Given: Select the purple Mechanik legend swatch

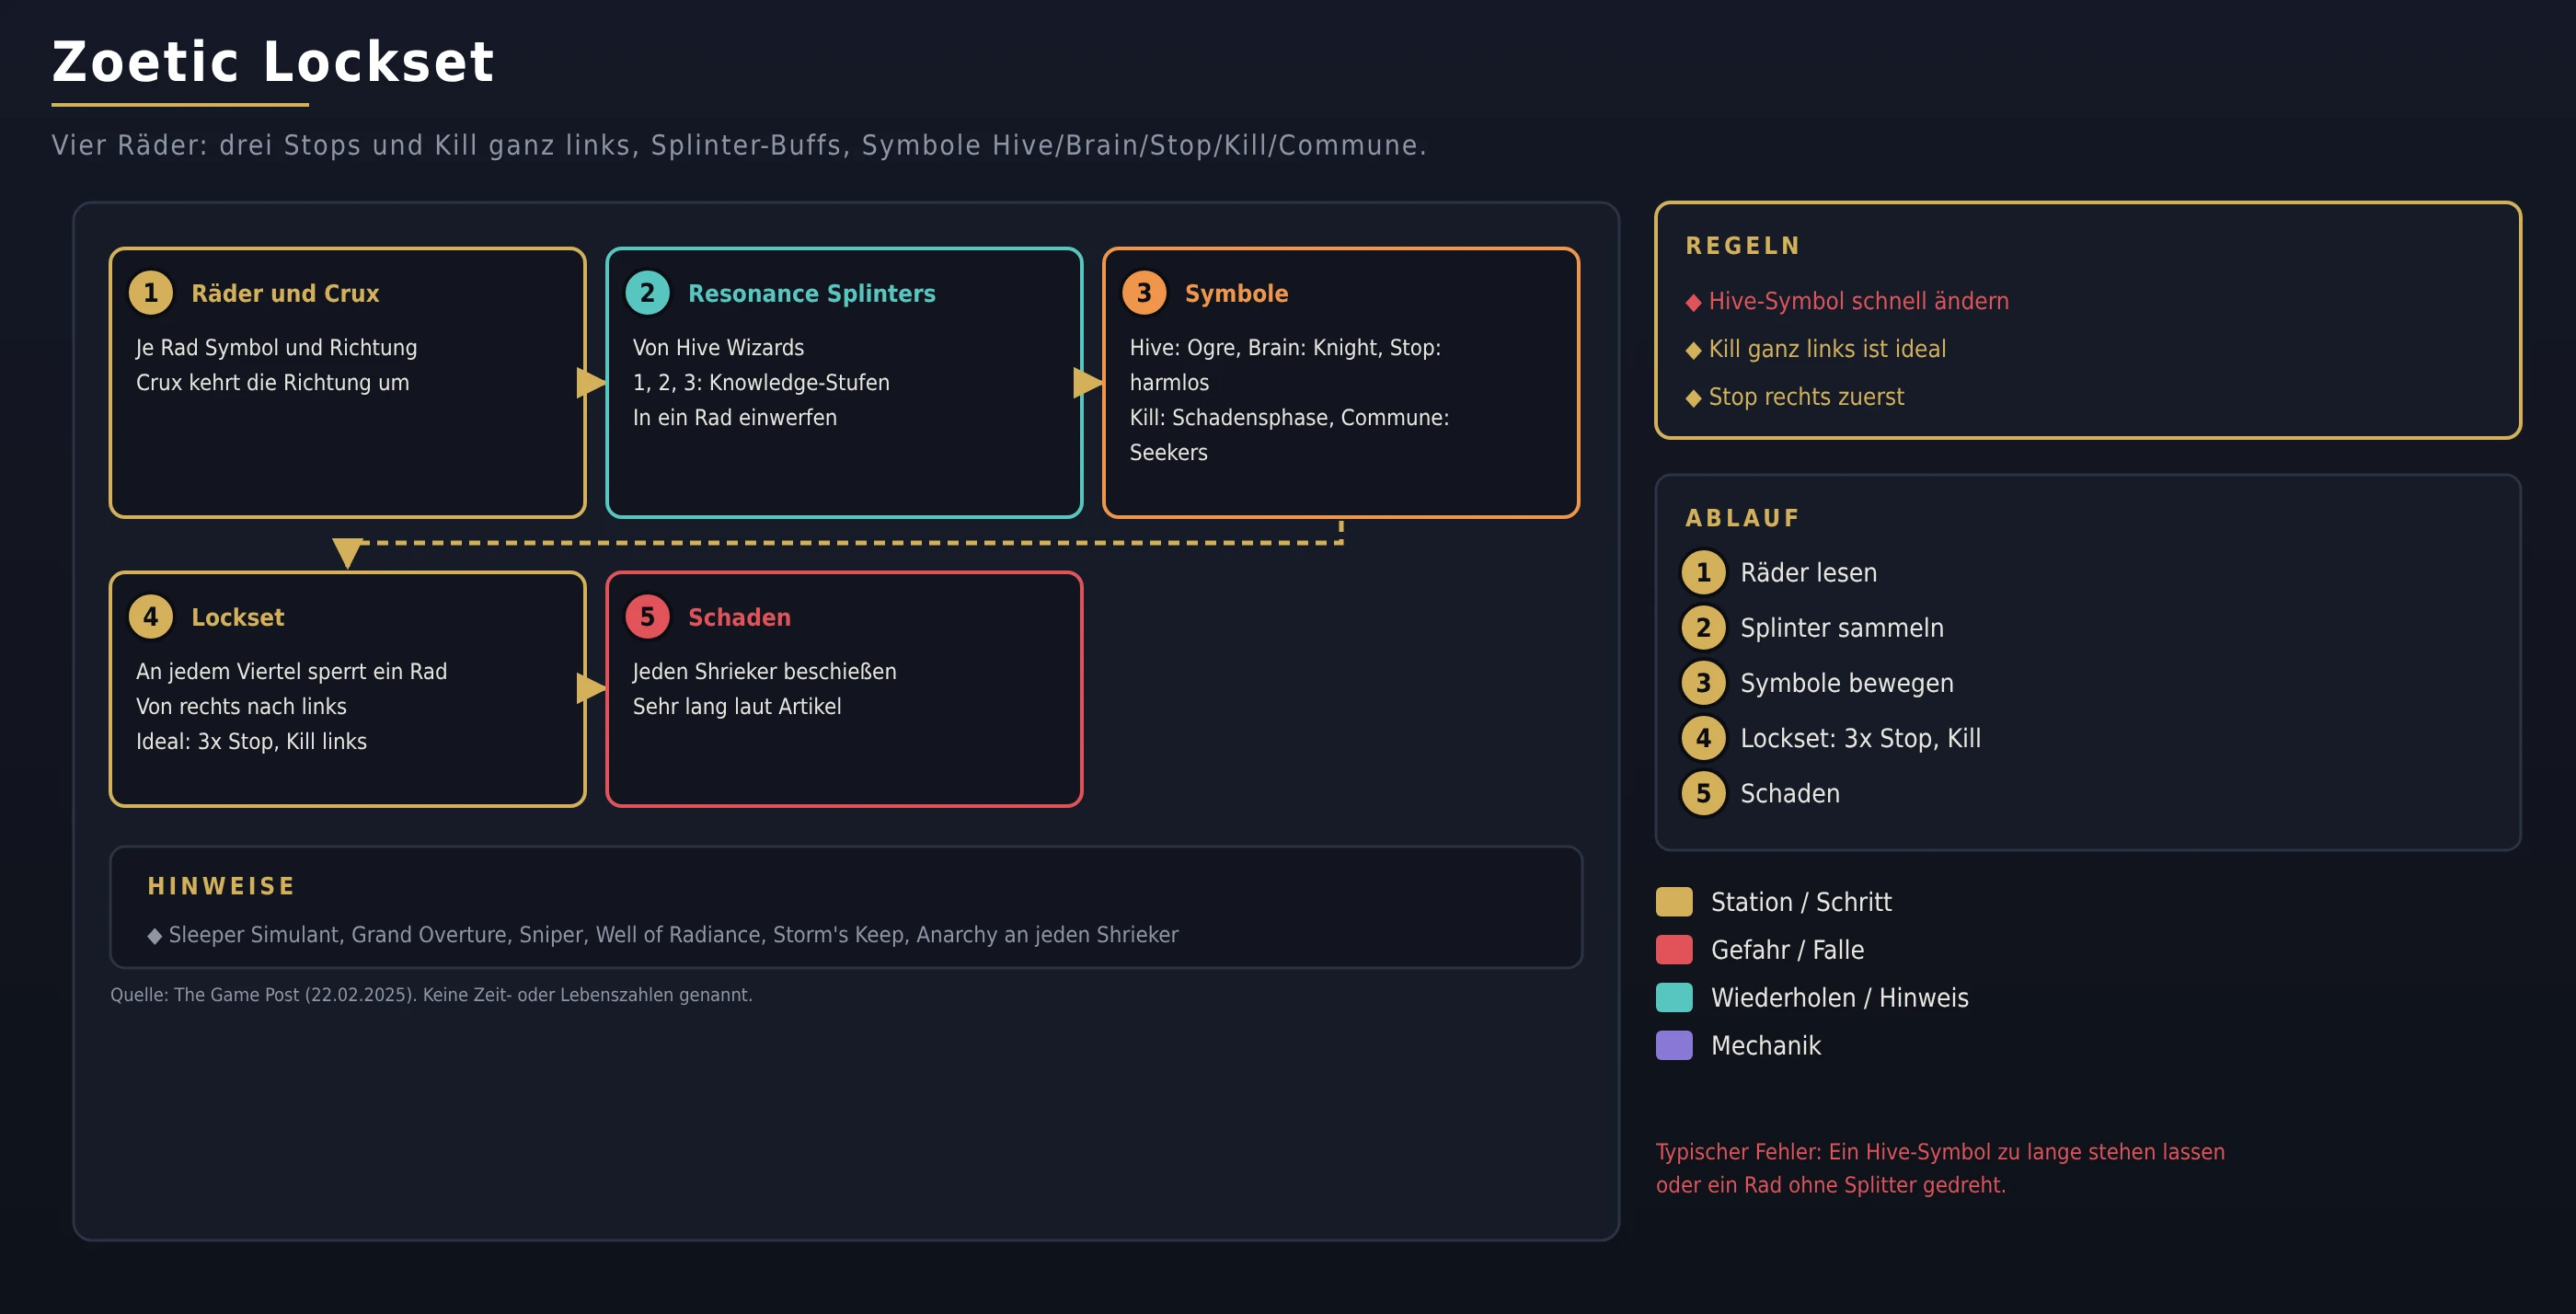Looking at the screenshot, I should pos(1674,1046).
